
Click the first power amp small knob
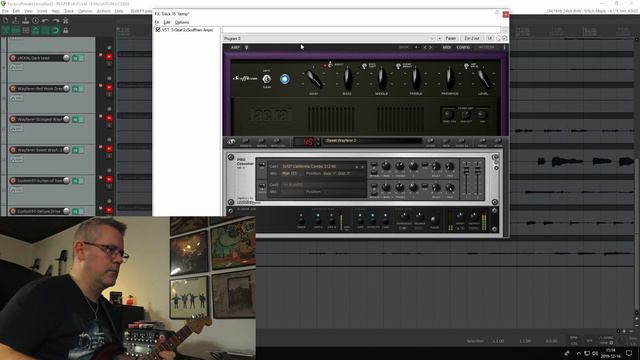tap(449, 115)
